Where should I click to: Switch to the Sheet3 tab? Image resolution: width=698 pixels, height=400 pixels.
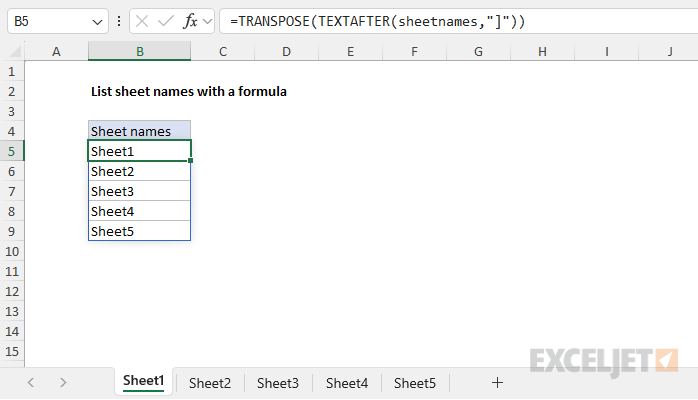(x=278, y=383)
